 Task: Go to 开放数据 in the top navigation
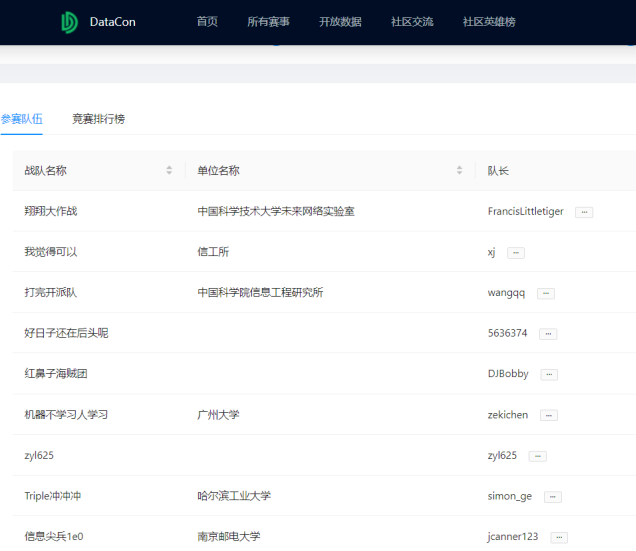pos(340,22)
